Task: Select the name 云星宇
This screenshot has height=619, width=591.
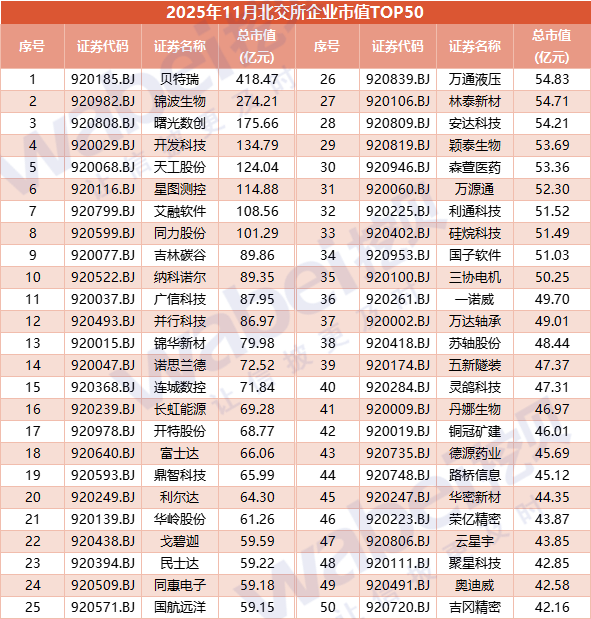Action: click(x=475, y=542)
